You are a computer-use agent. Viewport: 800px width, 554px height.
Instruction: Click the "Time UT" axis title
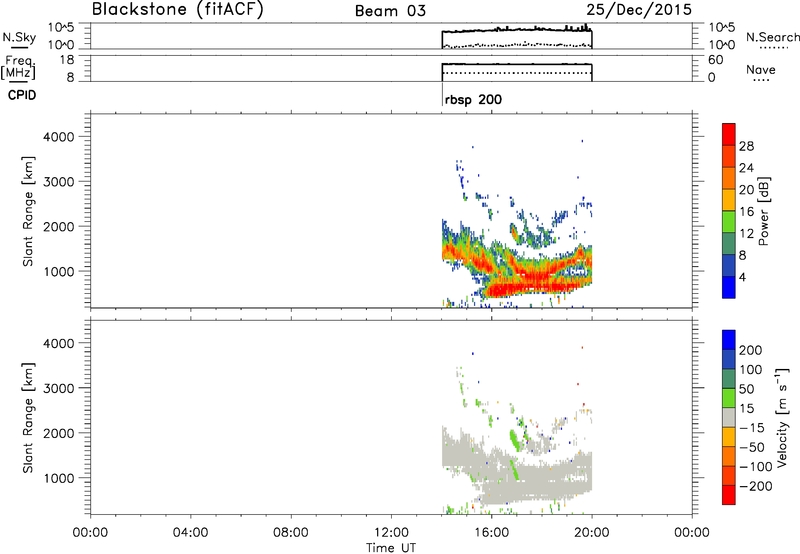point(391,548)
